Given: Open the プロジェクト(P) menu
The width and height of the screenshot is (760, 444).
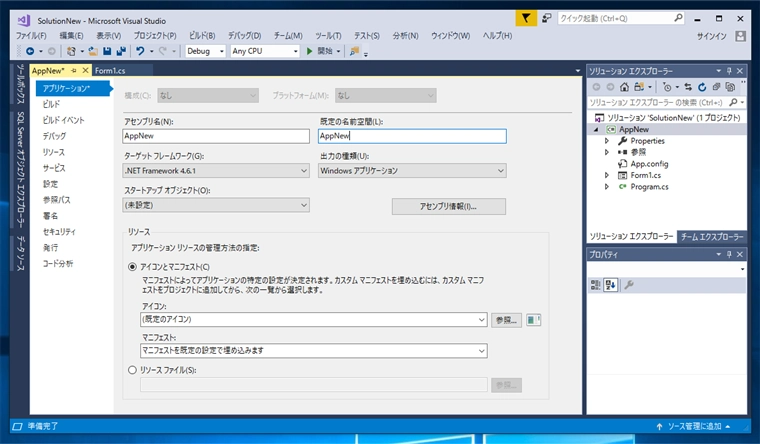Looking at the screenshot, I should [155, 36].
